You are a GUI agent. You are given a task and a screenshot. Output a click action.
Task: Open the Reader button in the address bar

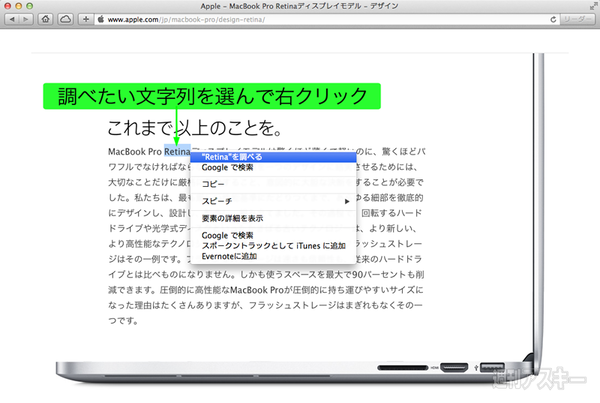pyautogui.click(x=578, y=19)
